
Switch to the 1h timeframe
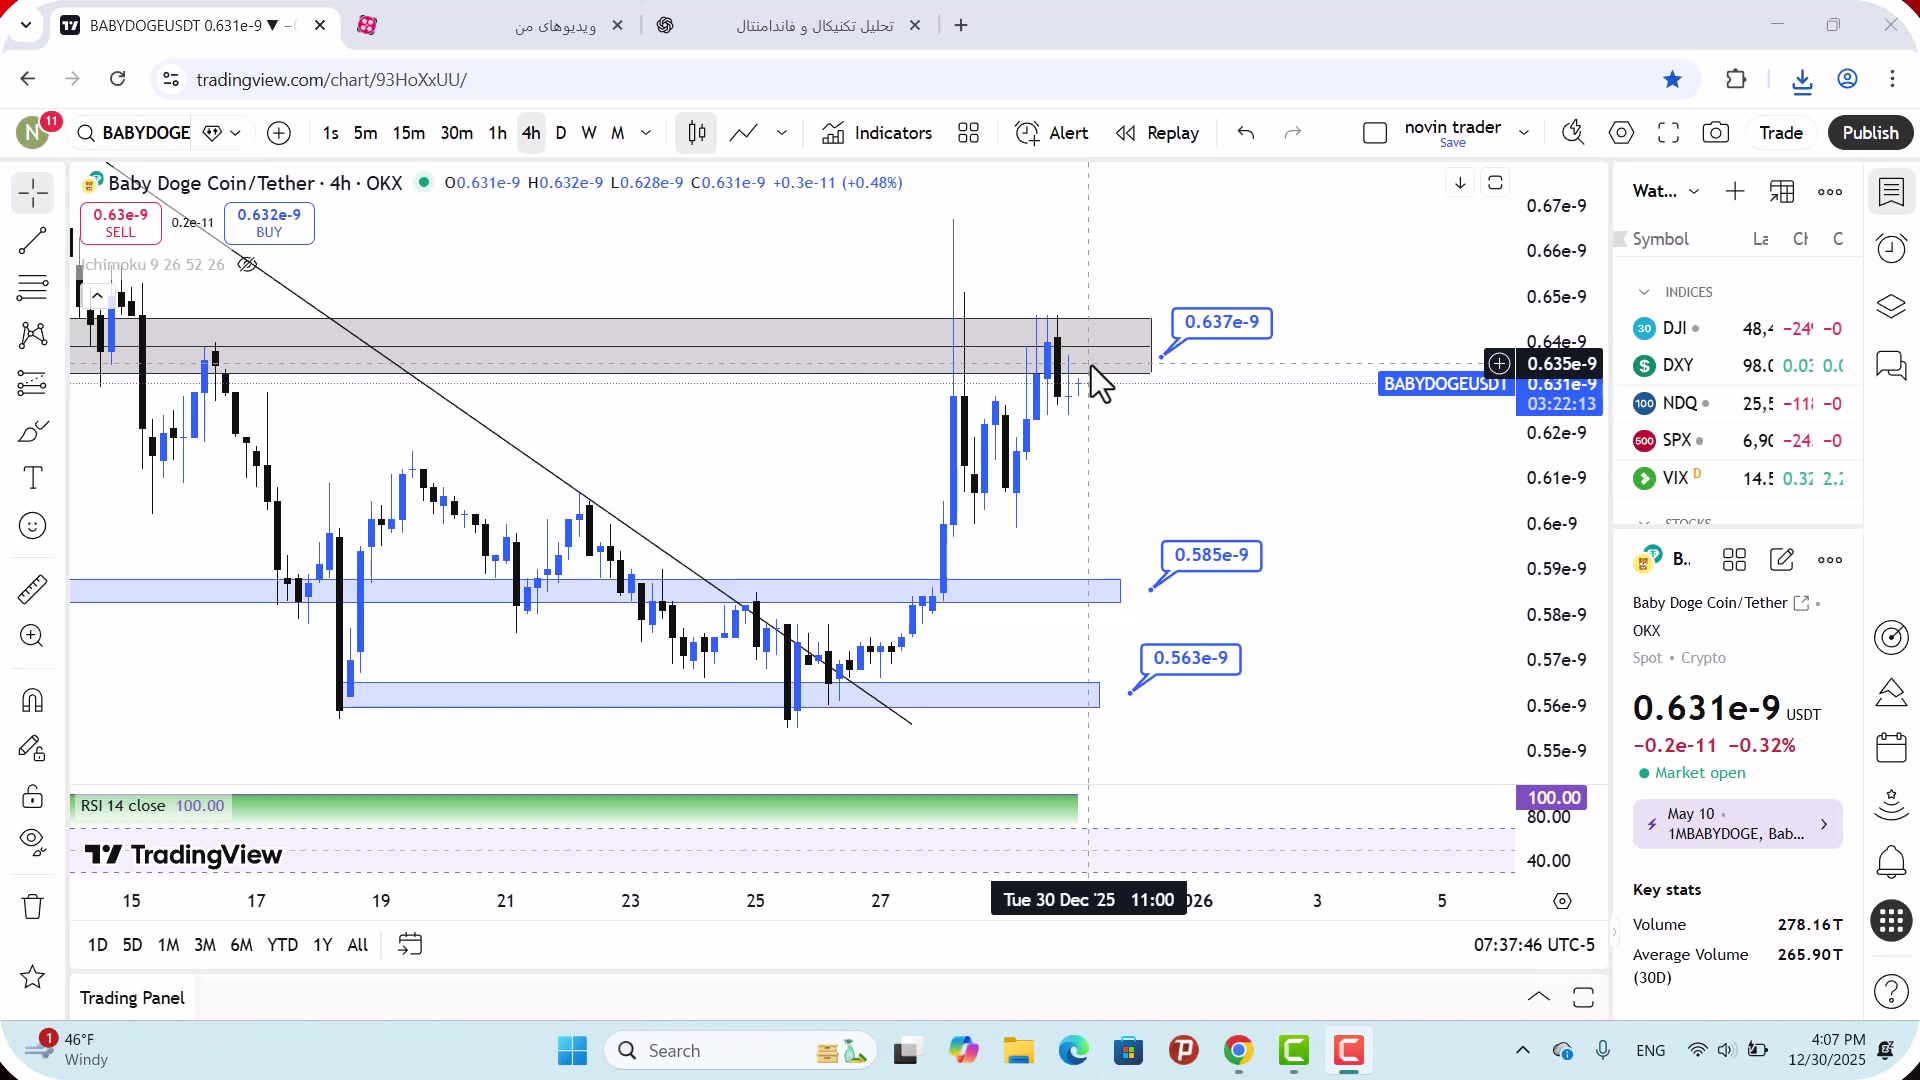click(497, 133)
